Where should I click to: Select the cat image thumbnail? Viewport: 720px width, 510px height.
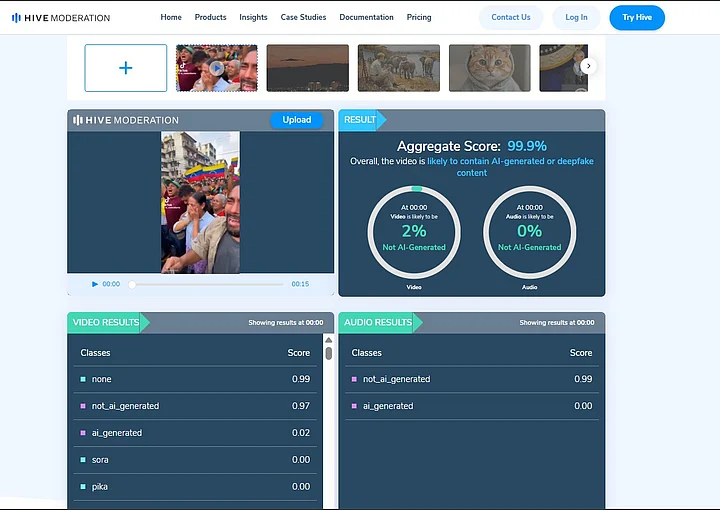point(489,68)
